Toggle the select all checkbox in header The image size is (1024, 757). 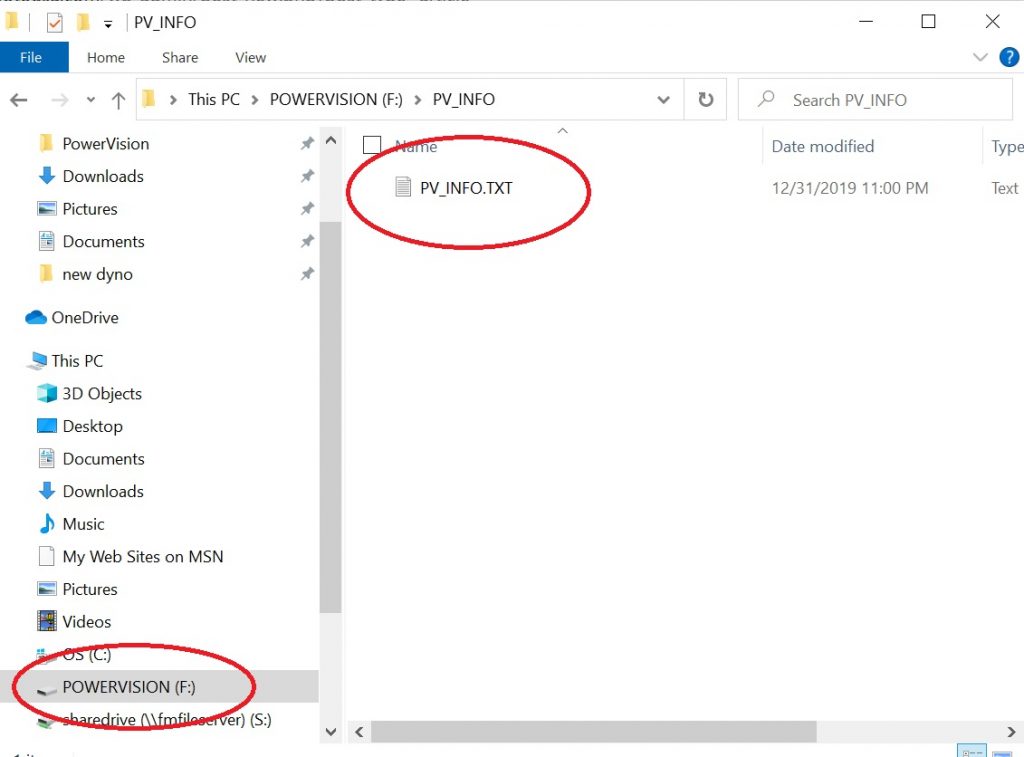[x=372, y=146]
